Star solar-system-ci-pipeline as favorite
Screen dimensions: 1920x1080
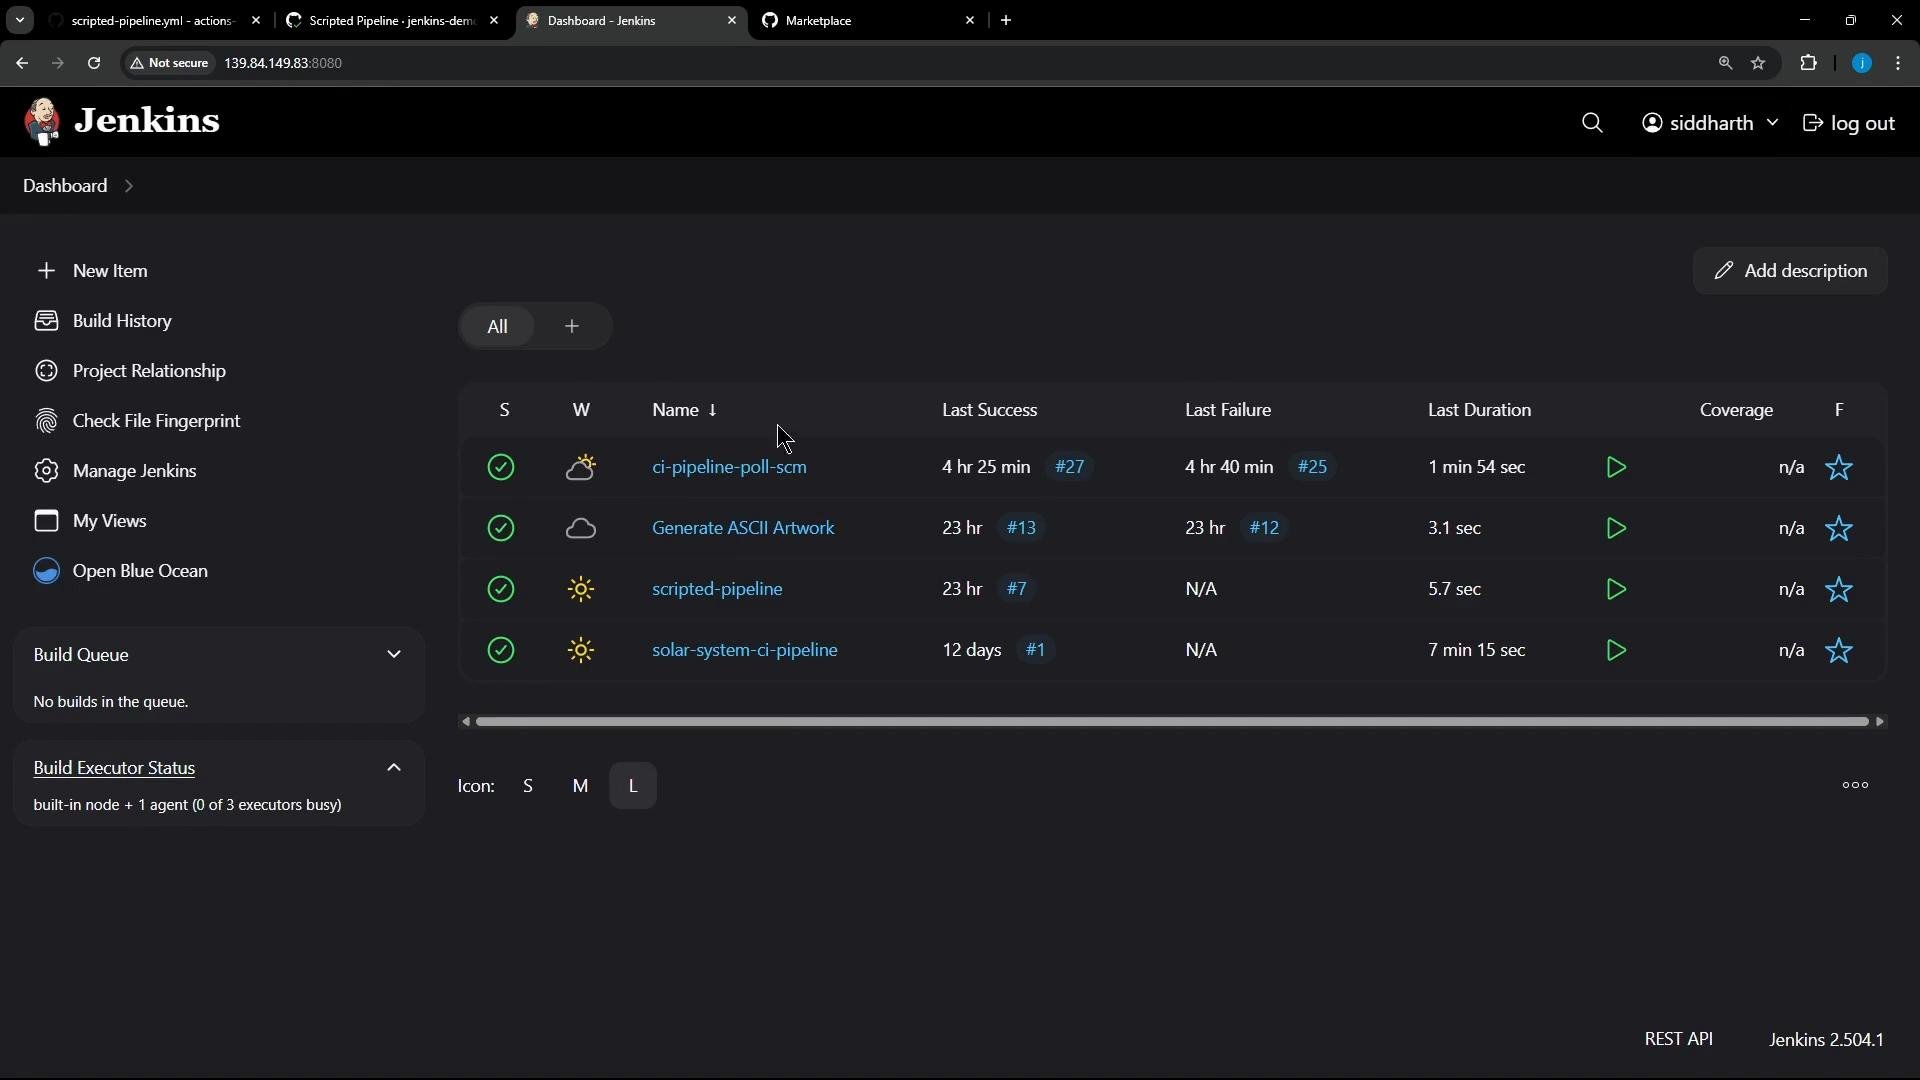coord(1839,650)
